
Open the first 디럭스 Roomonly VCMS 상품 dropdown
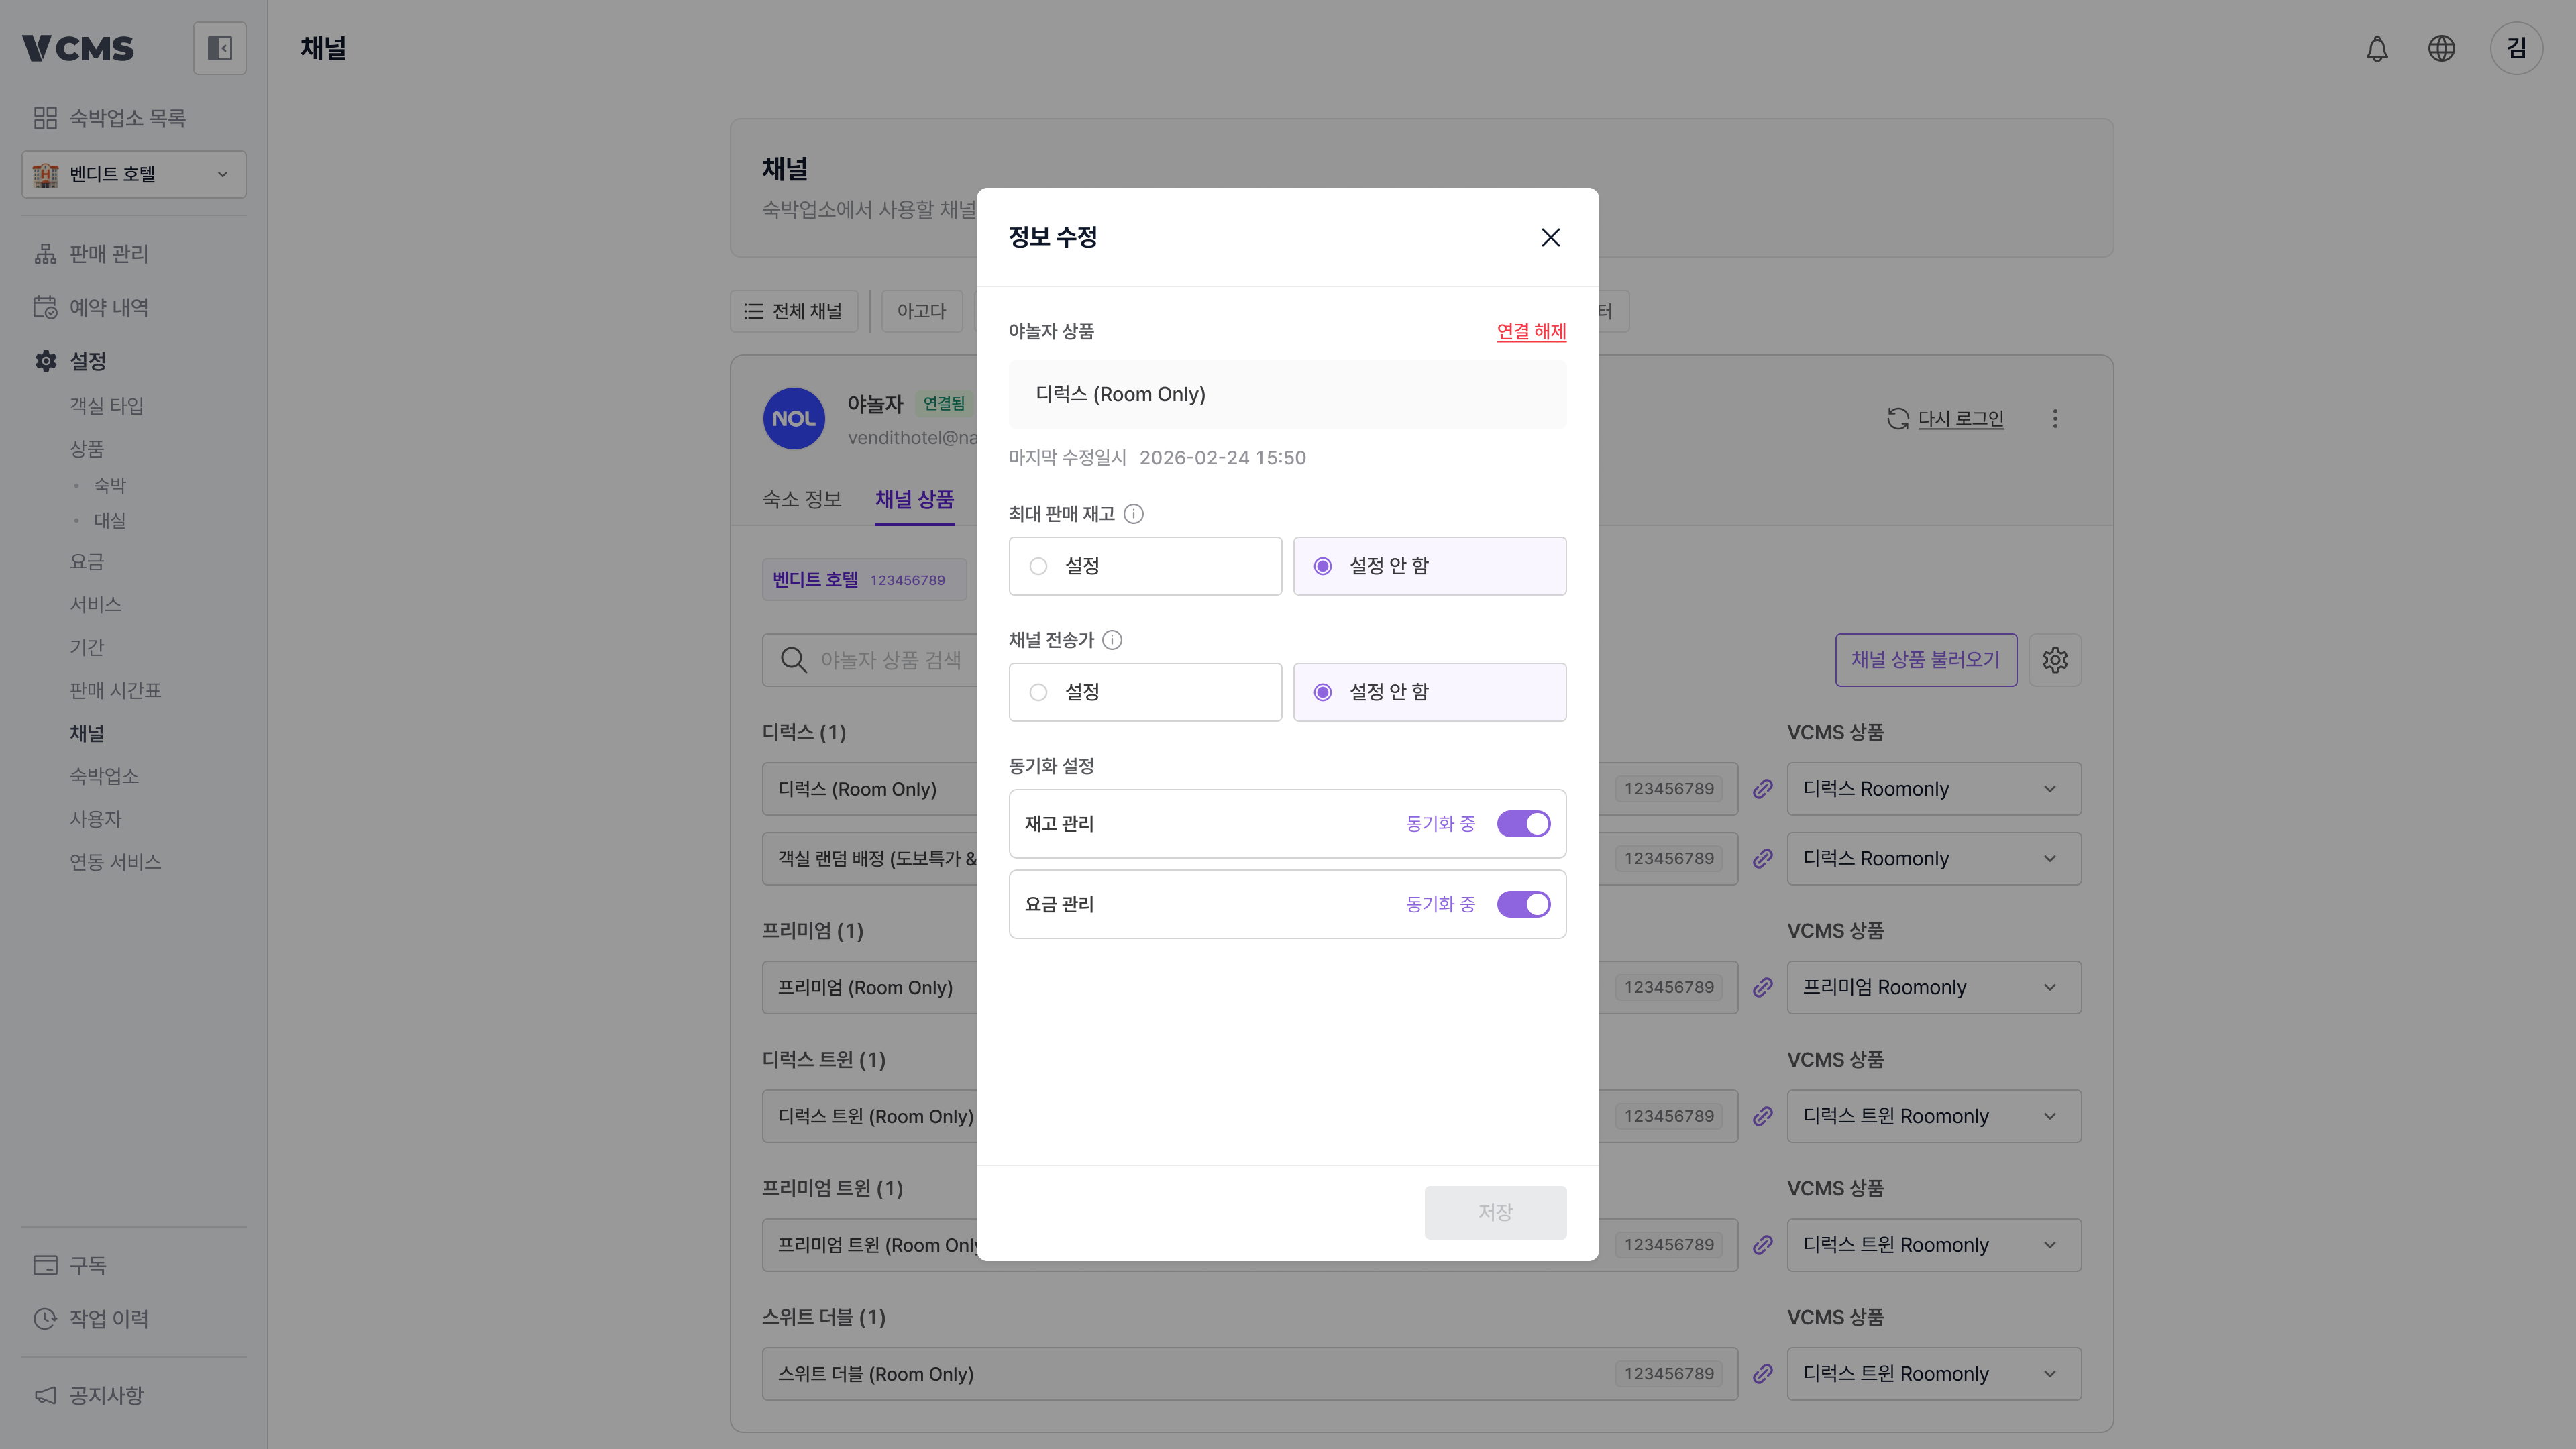1933,788
